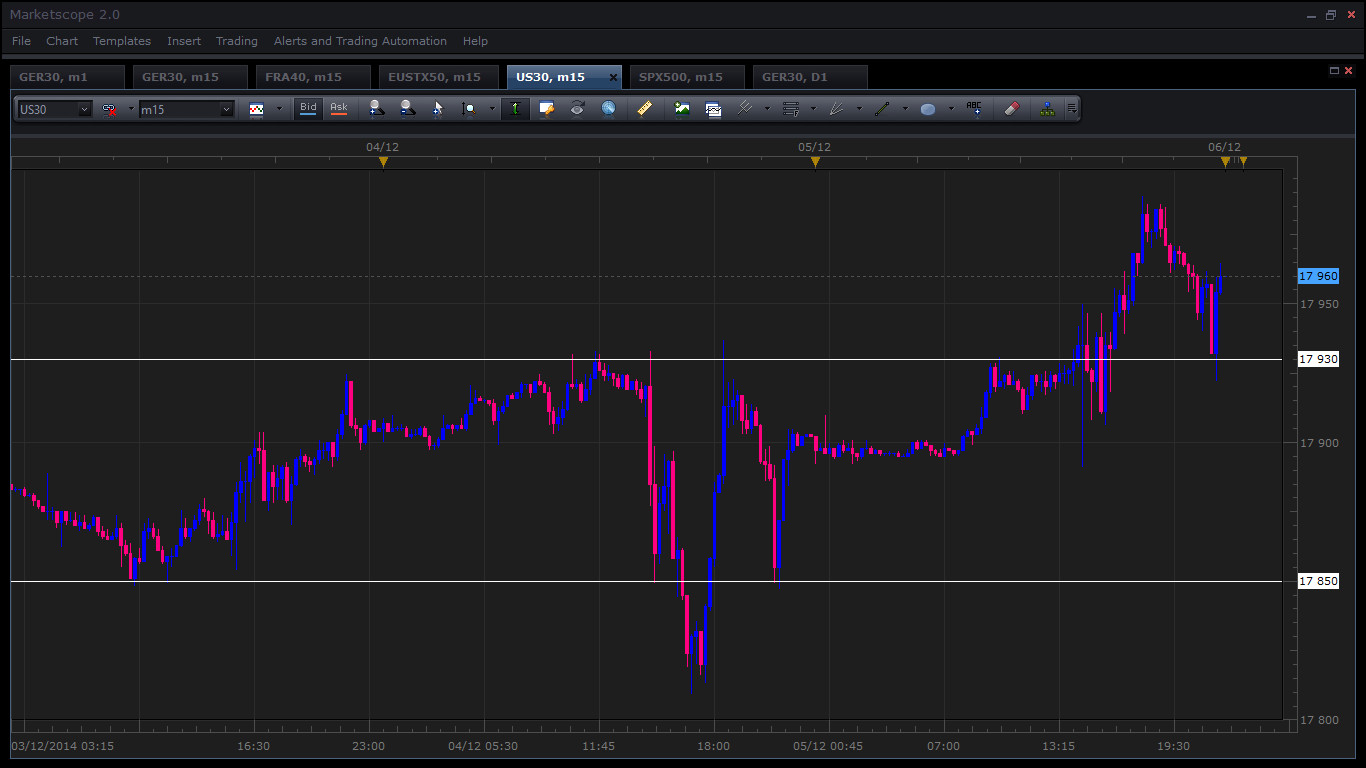This screenshot has width=1366, height=768.
Task: Click the stacked chart windows icon
Action: click(713, 109)
